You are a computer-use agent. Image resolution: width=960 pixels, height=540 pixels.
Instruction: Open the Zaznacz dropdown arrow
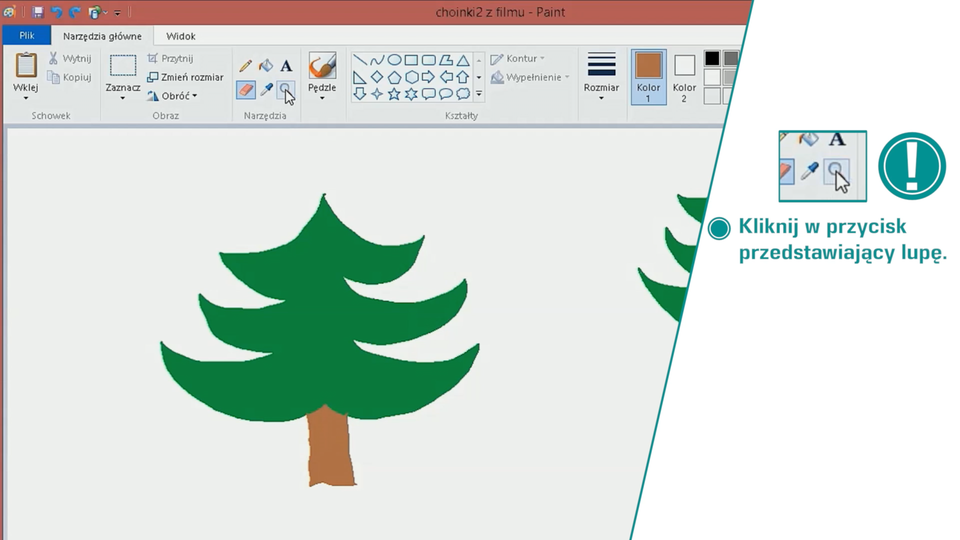[x=122, y=99]
